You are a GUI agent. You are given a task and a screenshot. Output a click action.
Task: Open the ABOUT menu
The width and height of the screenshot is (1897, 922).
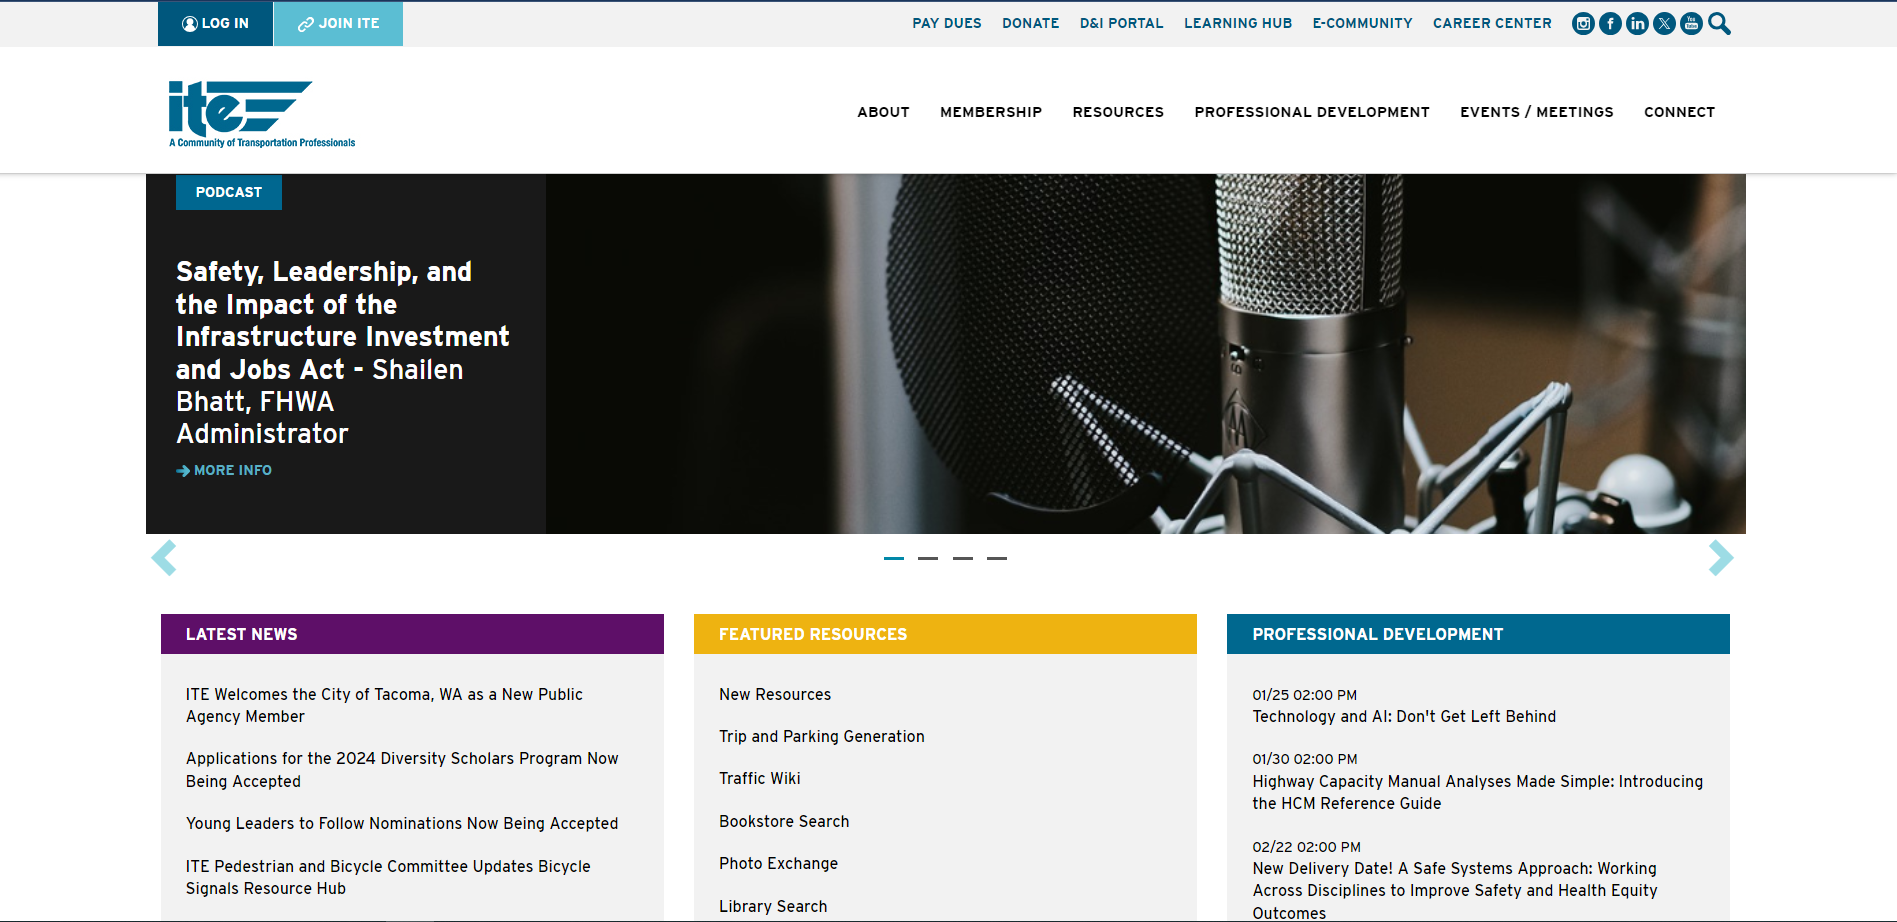point(883,112)
